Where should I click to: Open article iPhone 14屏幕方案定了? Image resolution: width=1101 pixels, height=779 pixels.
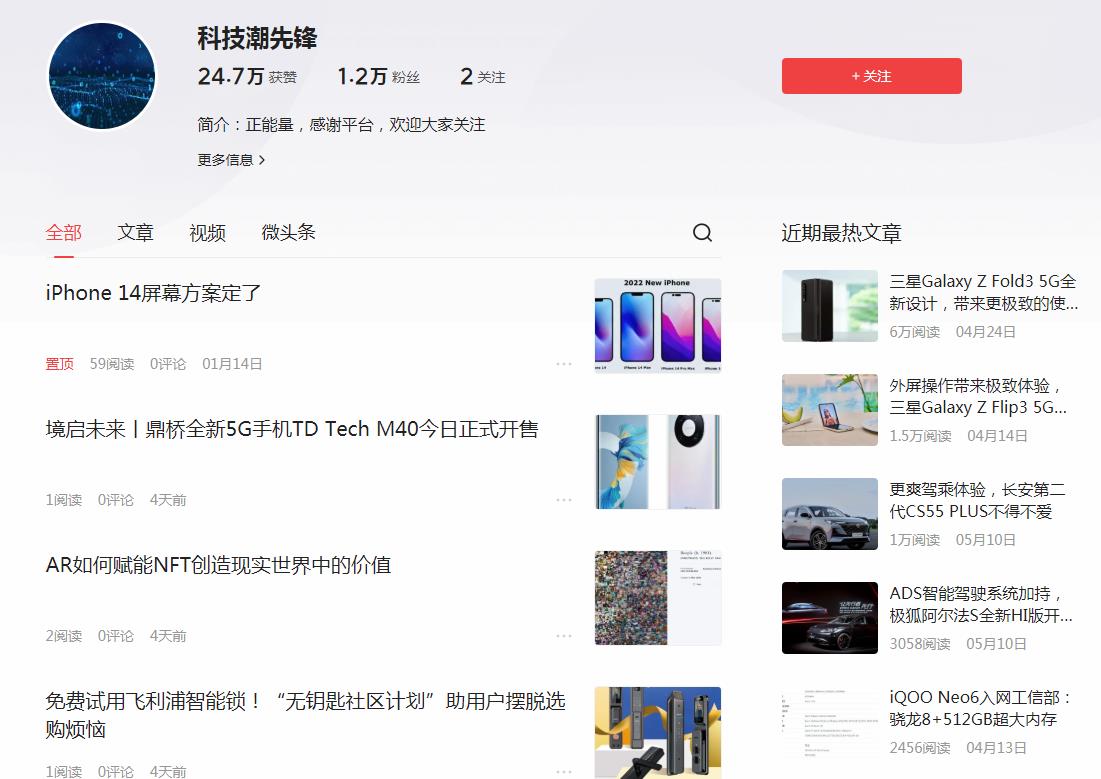click(x=153, y=293)
